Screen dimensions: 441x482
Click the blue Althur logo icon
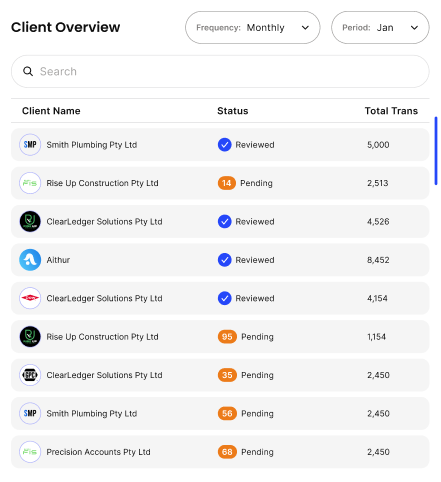pyautogui.click(x=30, y=260)
